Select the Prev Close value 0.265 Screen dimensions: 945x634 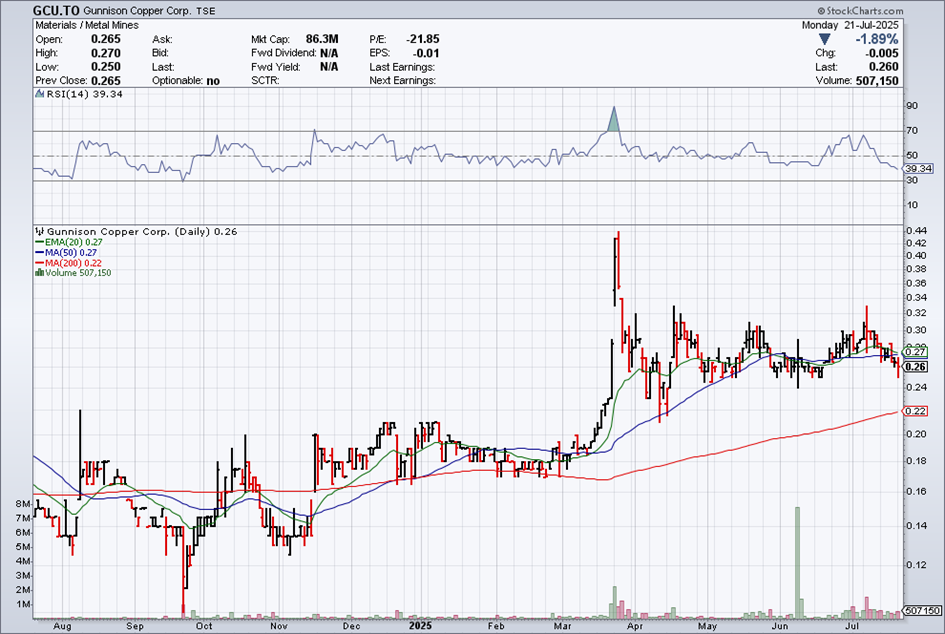105,81
